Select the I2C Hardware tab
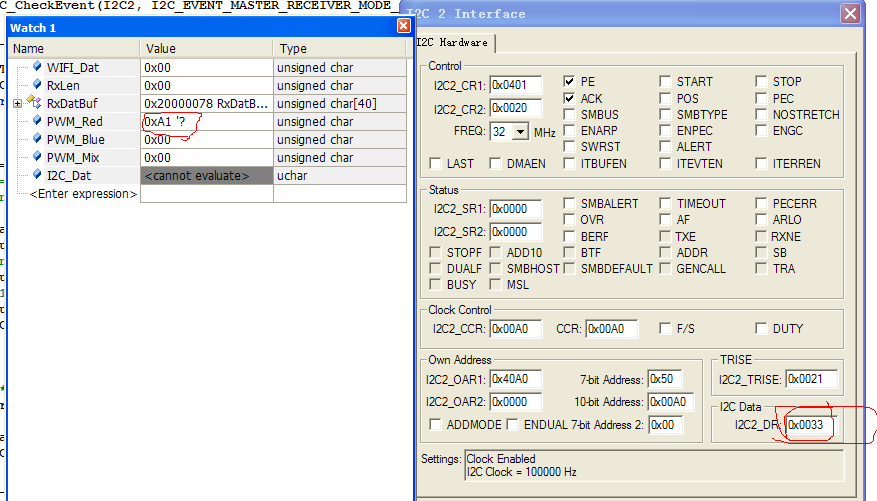 [x=452, y=42]
